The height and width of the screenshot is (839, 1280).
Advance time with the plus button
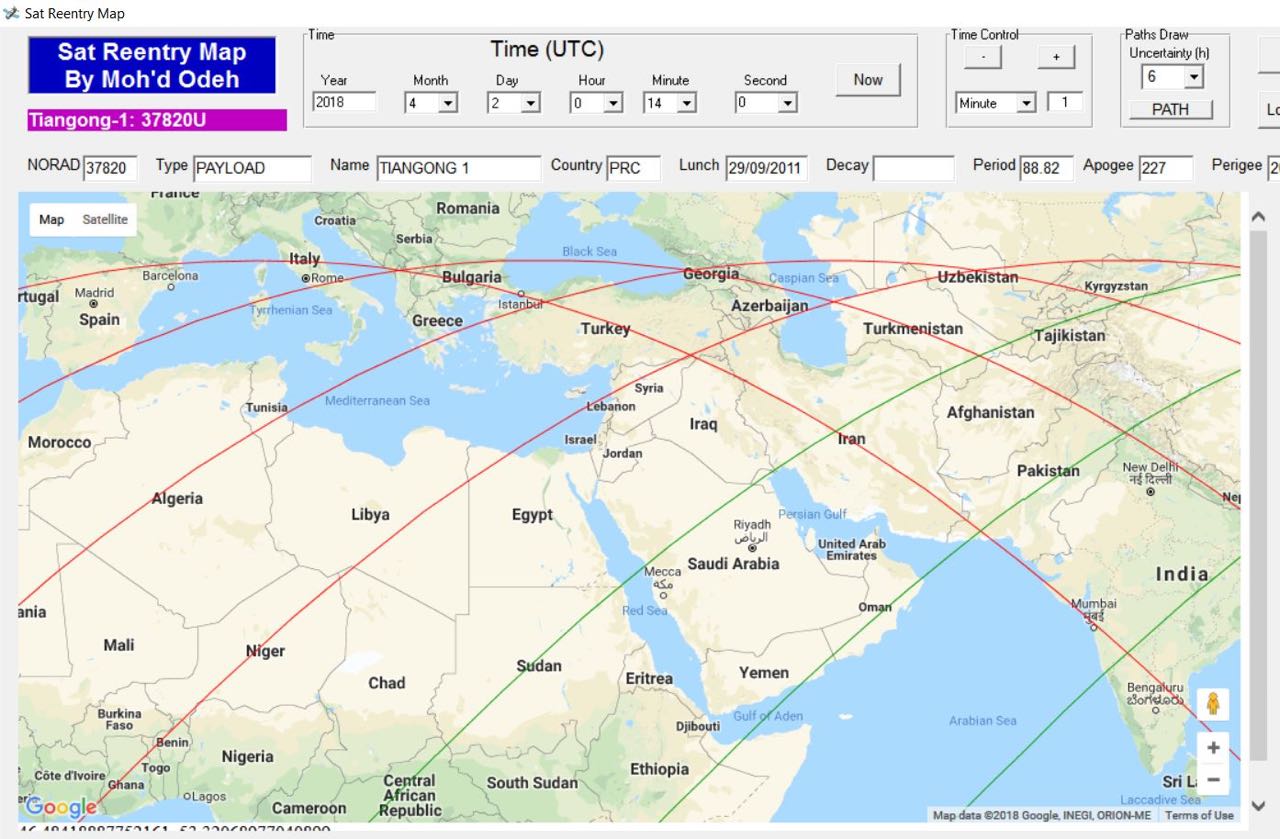click(1055, 58)
